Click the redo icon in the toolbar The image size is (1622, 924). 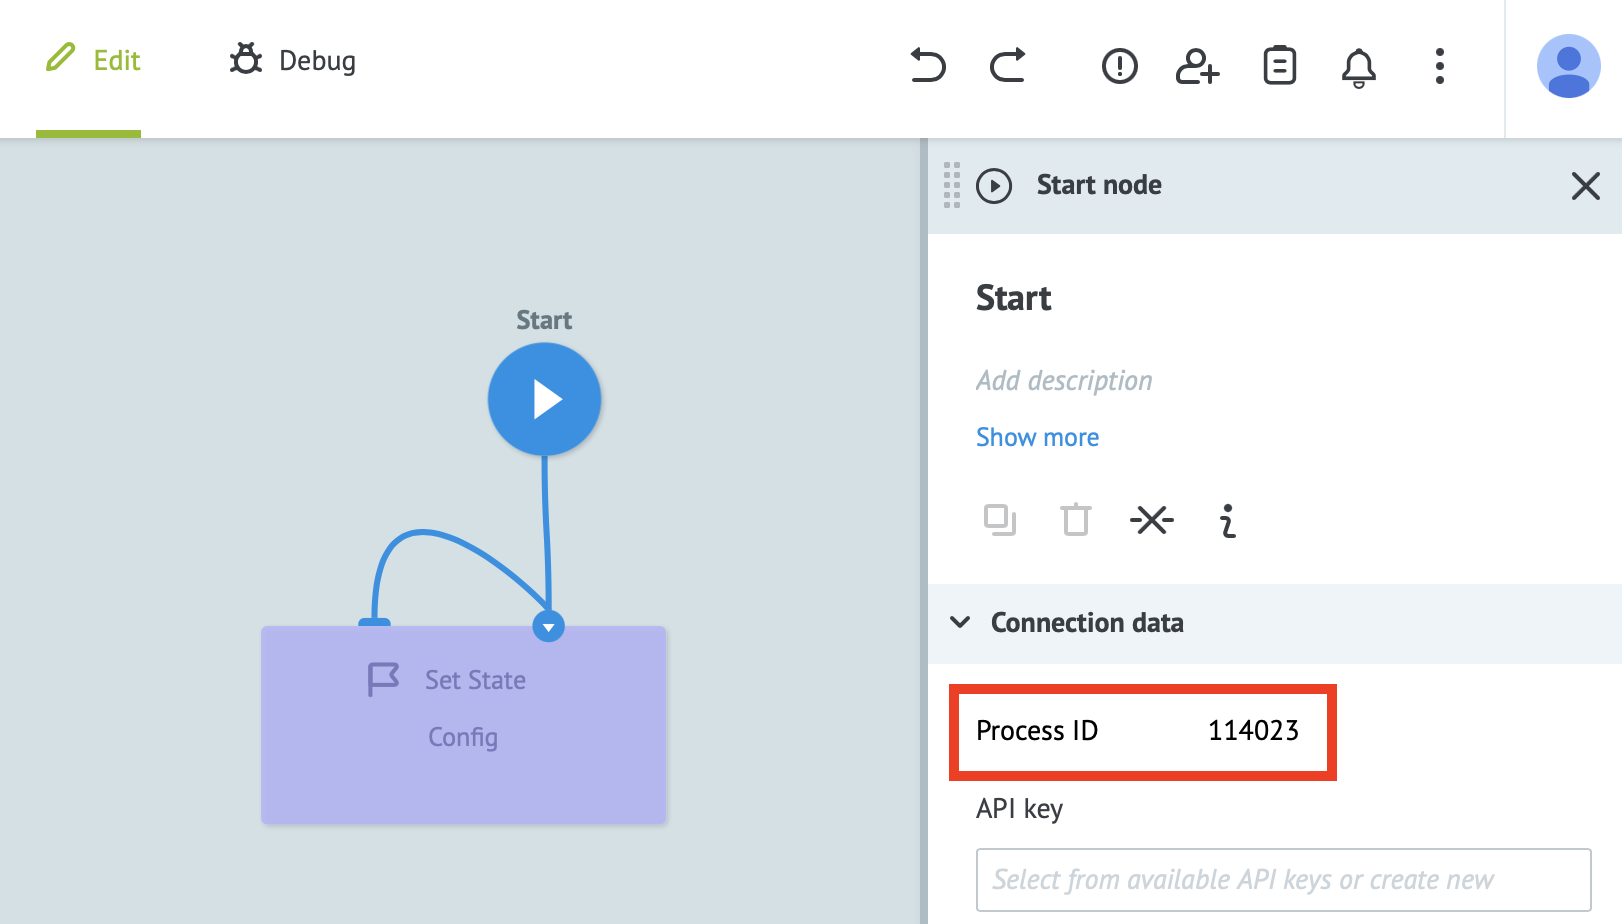(x=1008, y=66)
